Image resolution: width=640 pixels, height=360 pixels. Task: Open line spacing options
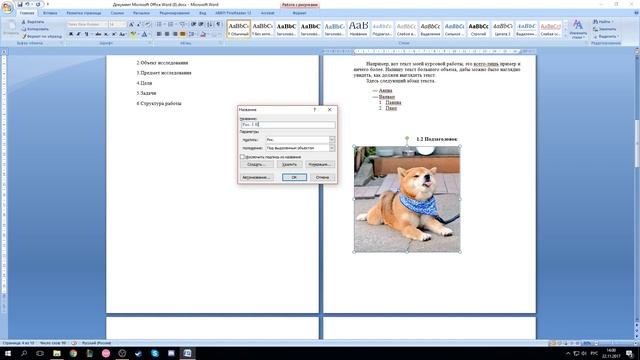pyautogui.click(x=192, y=34)
